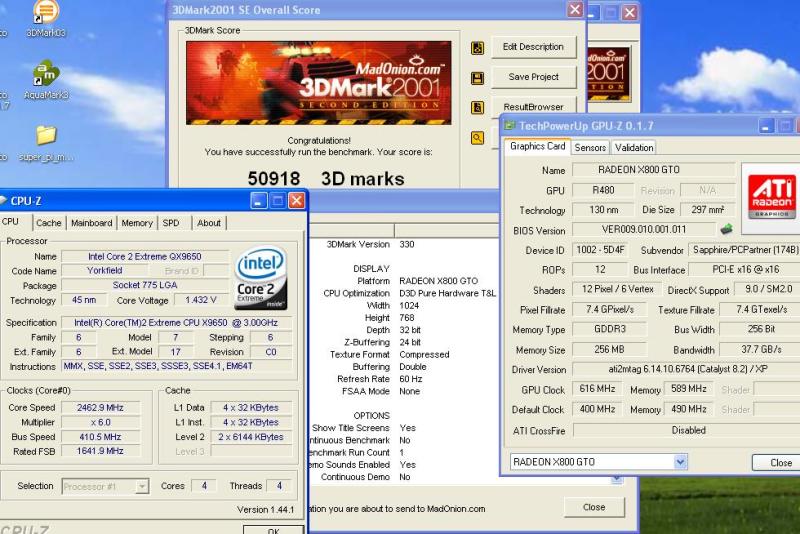
Task: Click the Edit Description button
Action: 534,47
